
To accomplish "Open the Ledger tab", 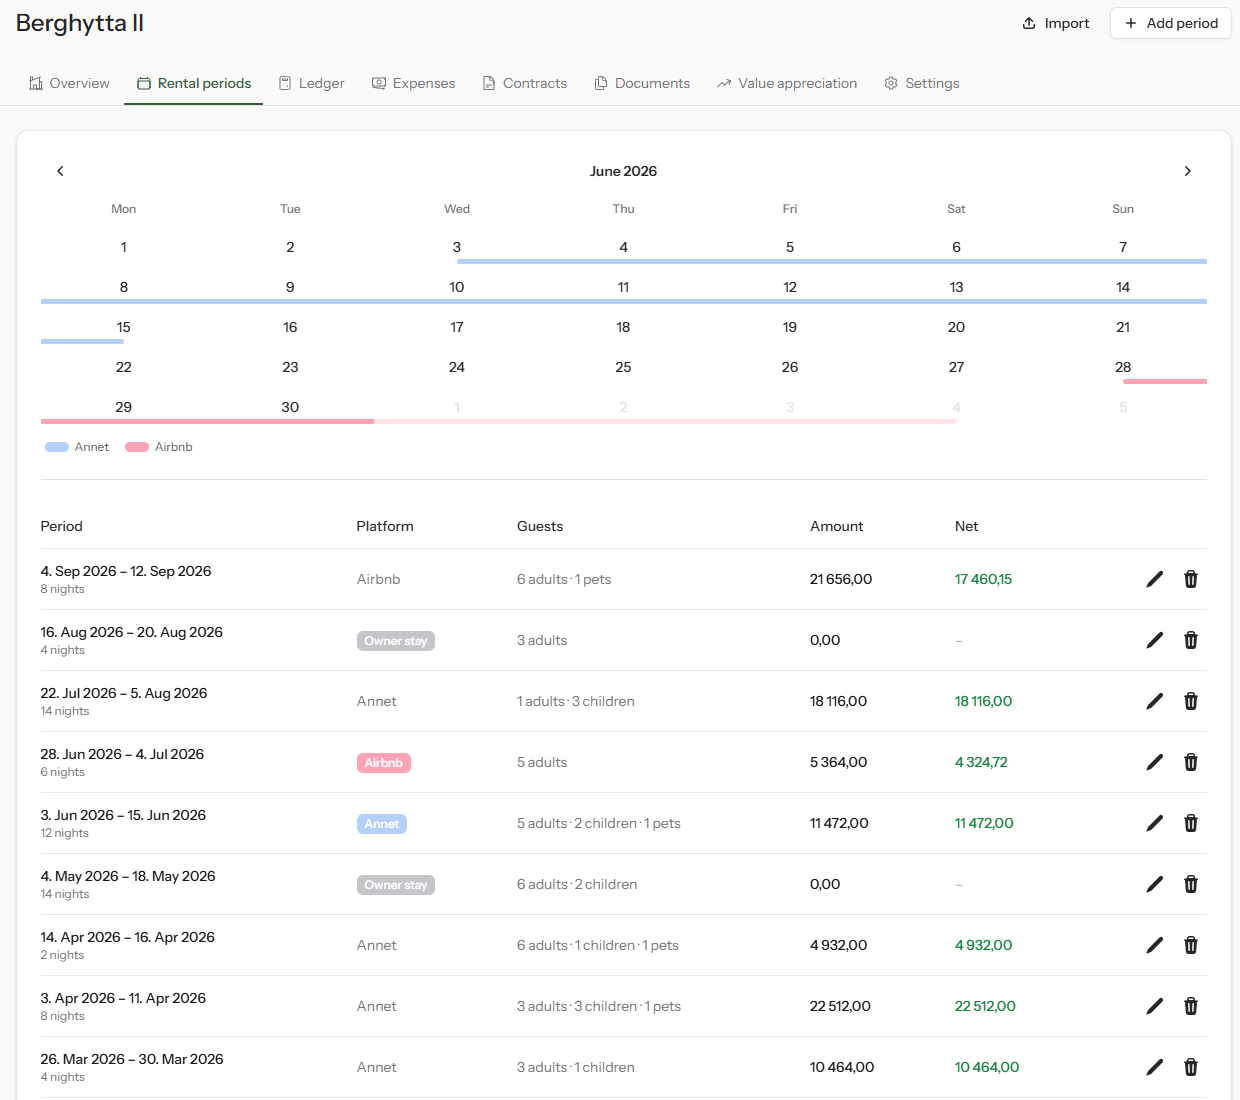I will point(311,83).
